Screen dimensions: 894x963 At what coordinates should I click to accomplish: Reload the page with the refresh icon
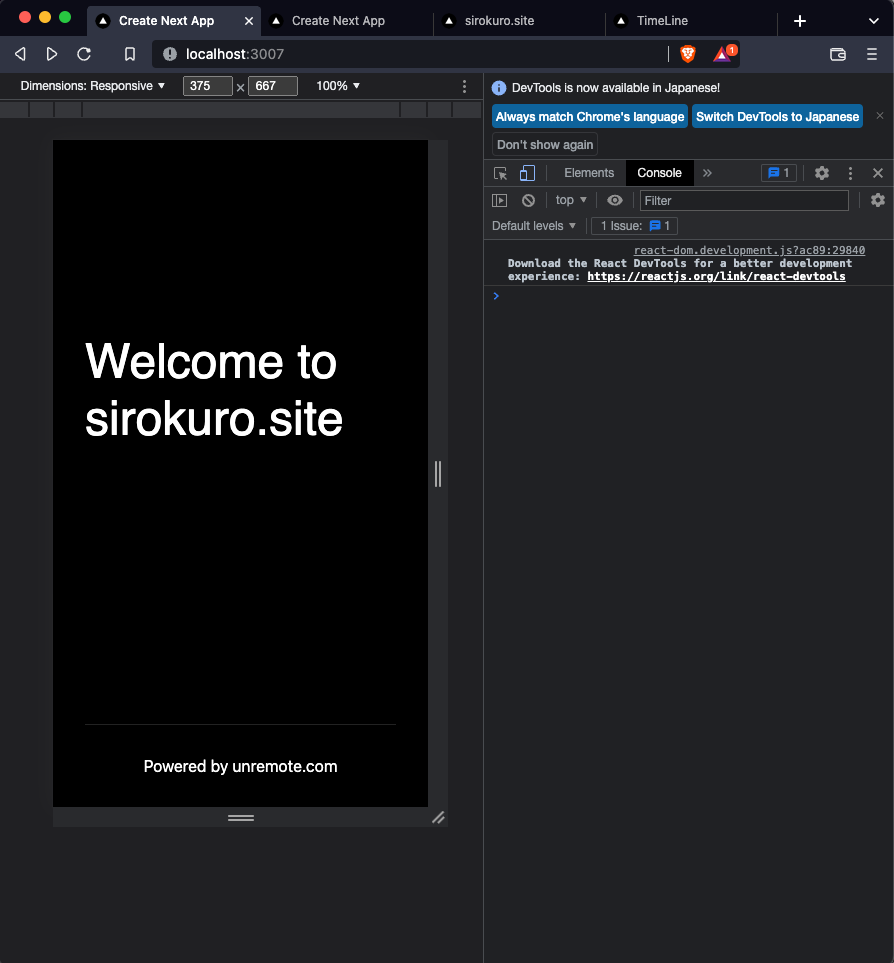(x=85, y=54)
